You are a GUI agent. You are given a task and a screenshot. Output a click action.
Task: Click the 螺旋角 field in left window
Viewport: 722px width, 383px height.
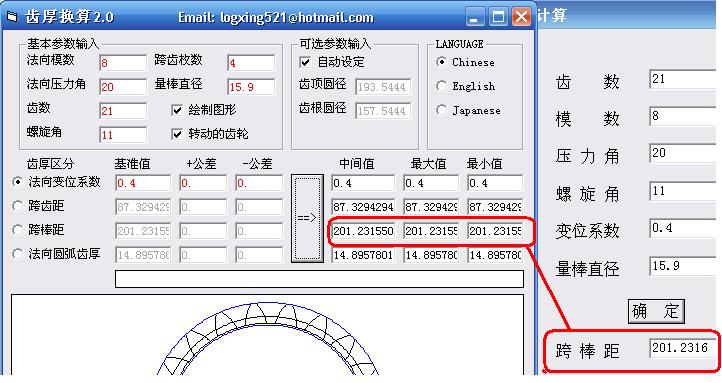click(x=123, y=135)
